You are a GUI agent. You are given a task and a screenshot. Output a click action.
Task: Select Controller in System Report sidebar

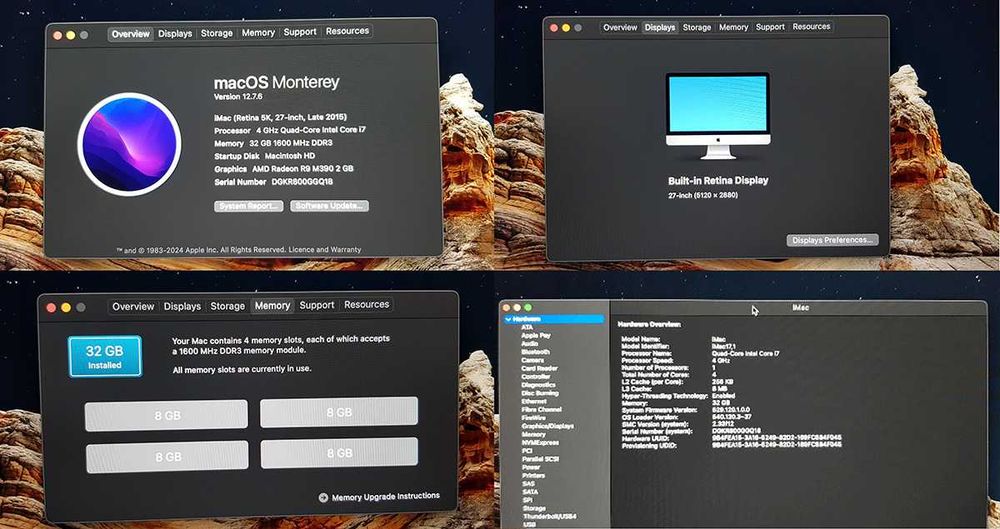coord(536,376)
